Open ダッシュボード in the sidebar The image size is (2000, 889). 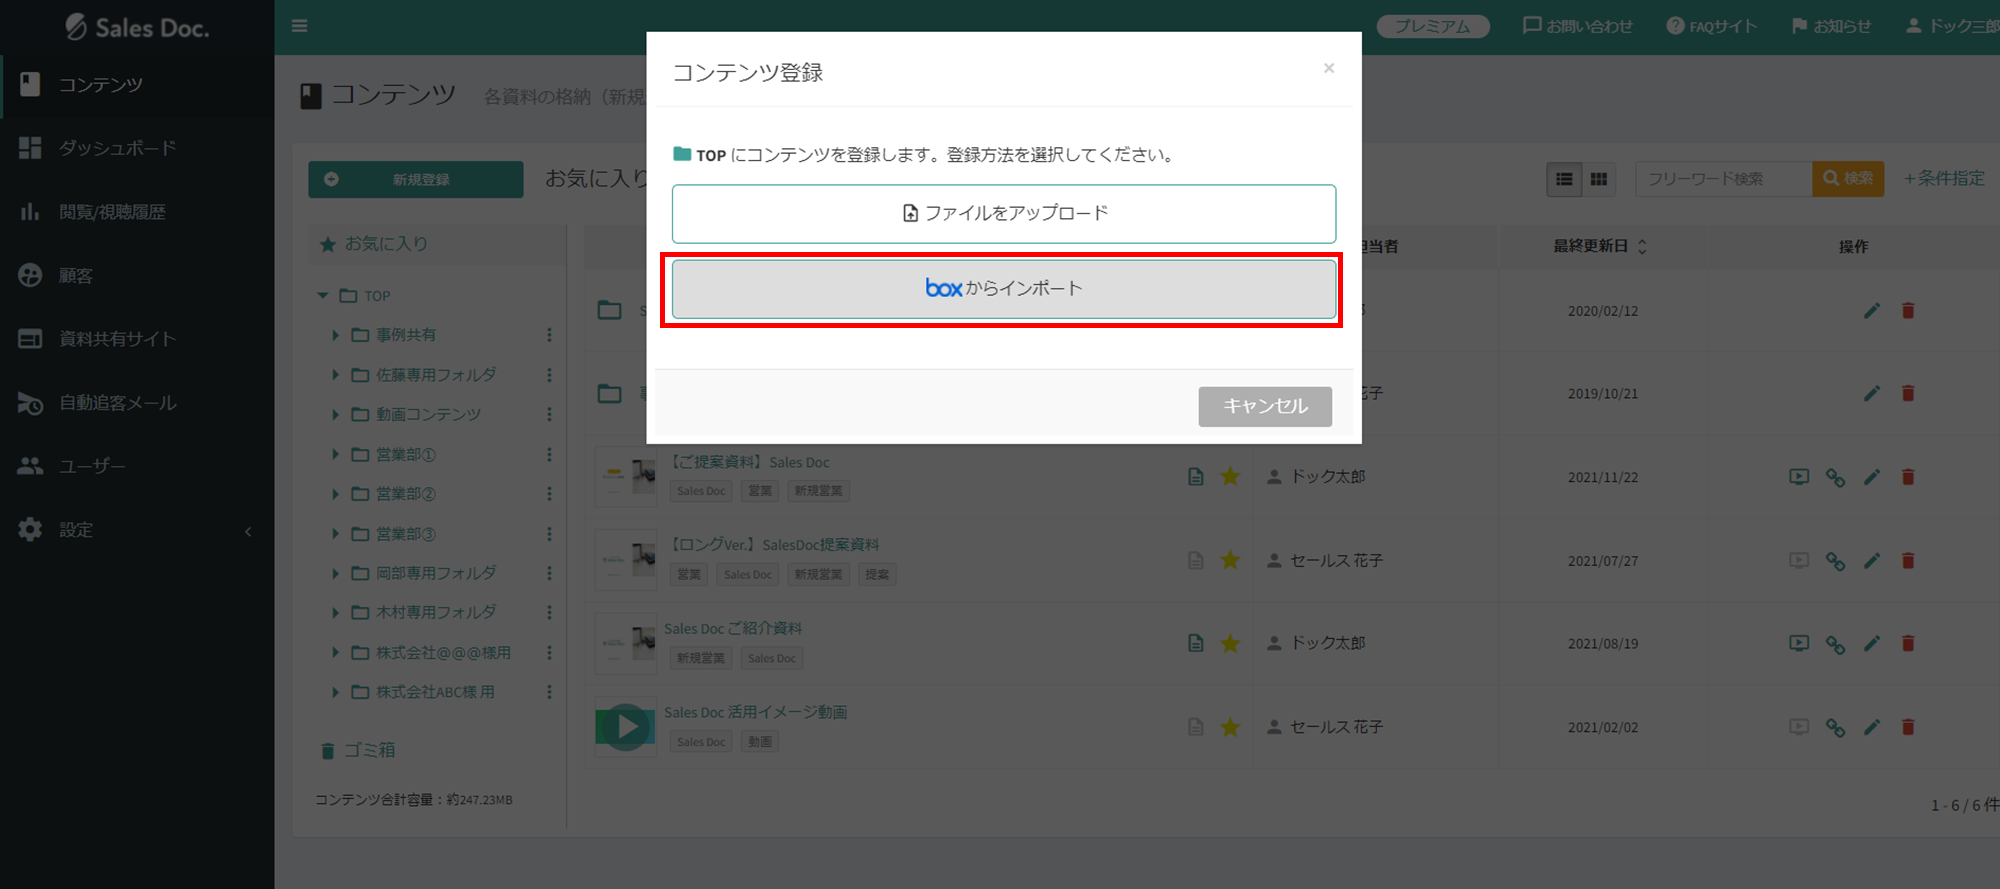(117, 148)
